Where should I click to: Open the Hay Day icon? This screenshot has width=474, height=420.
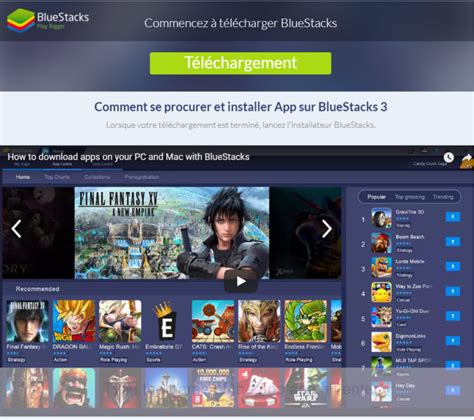click(381, 391)
